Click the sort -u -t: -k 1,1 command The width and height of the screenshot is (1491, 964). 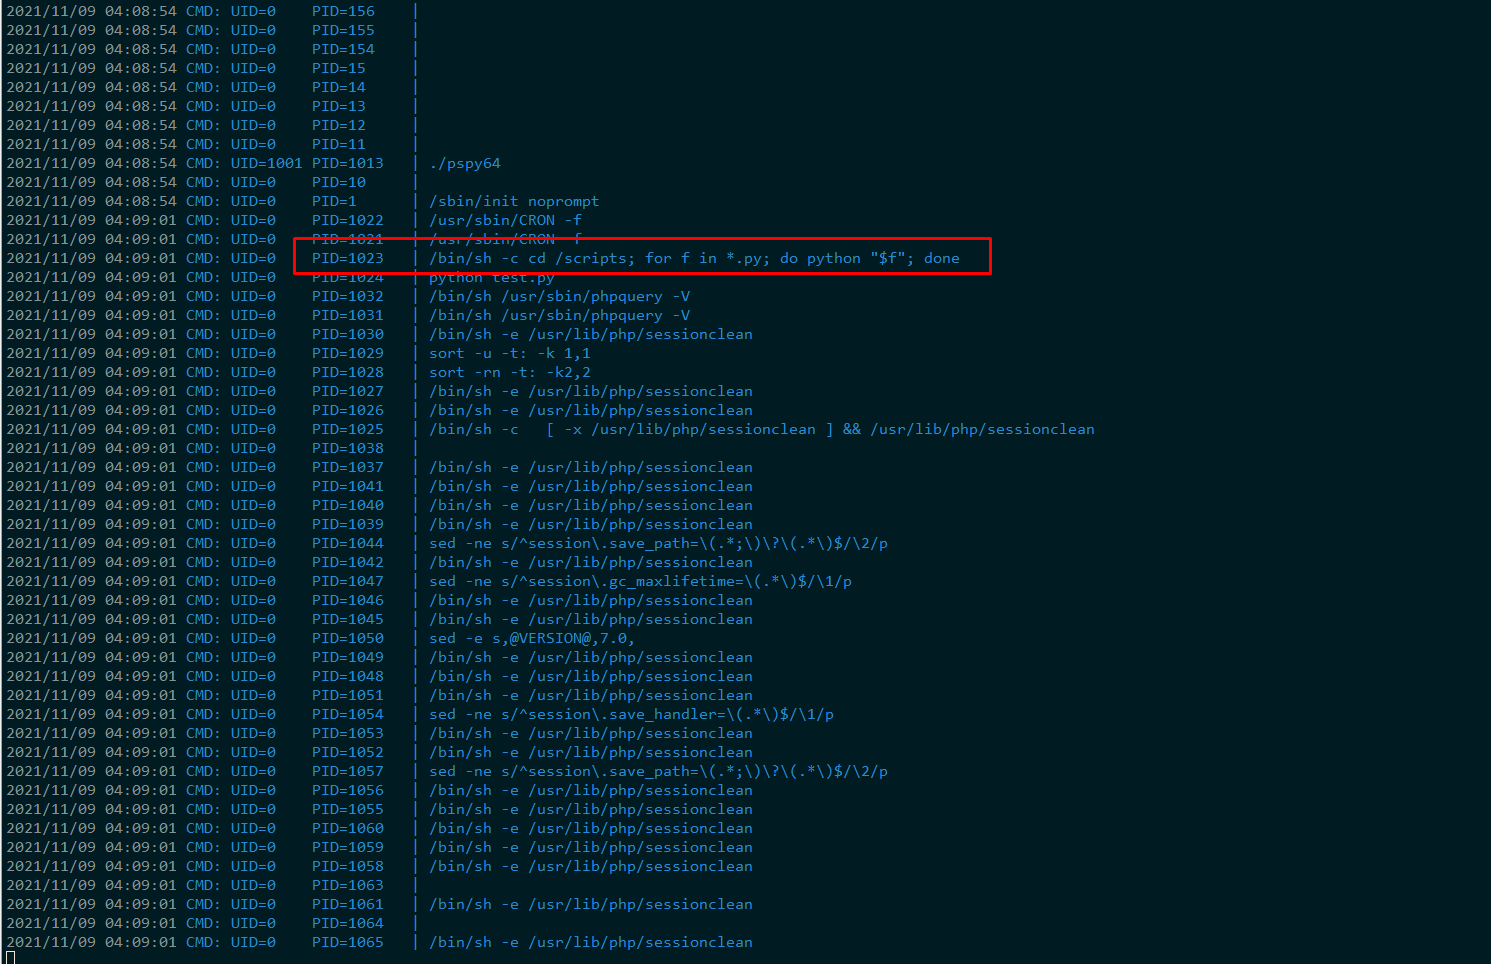click(x=509, y=353)
